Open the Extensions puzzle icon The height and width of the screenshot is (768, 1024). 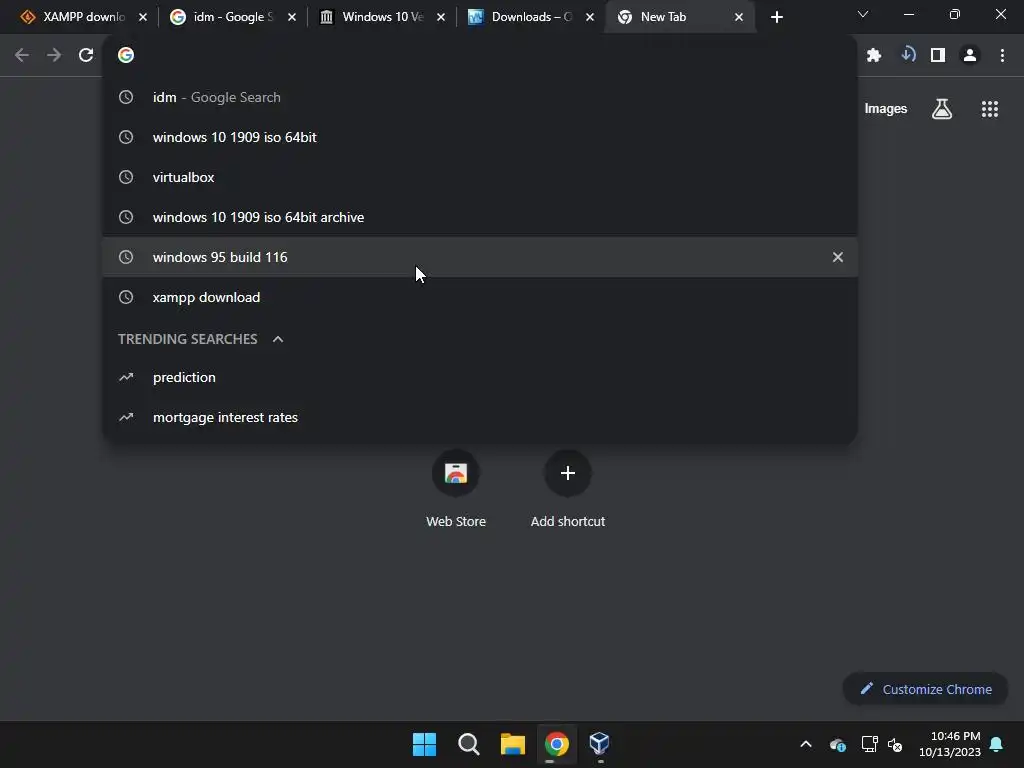[874, 56]
